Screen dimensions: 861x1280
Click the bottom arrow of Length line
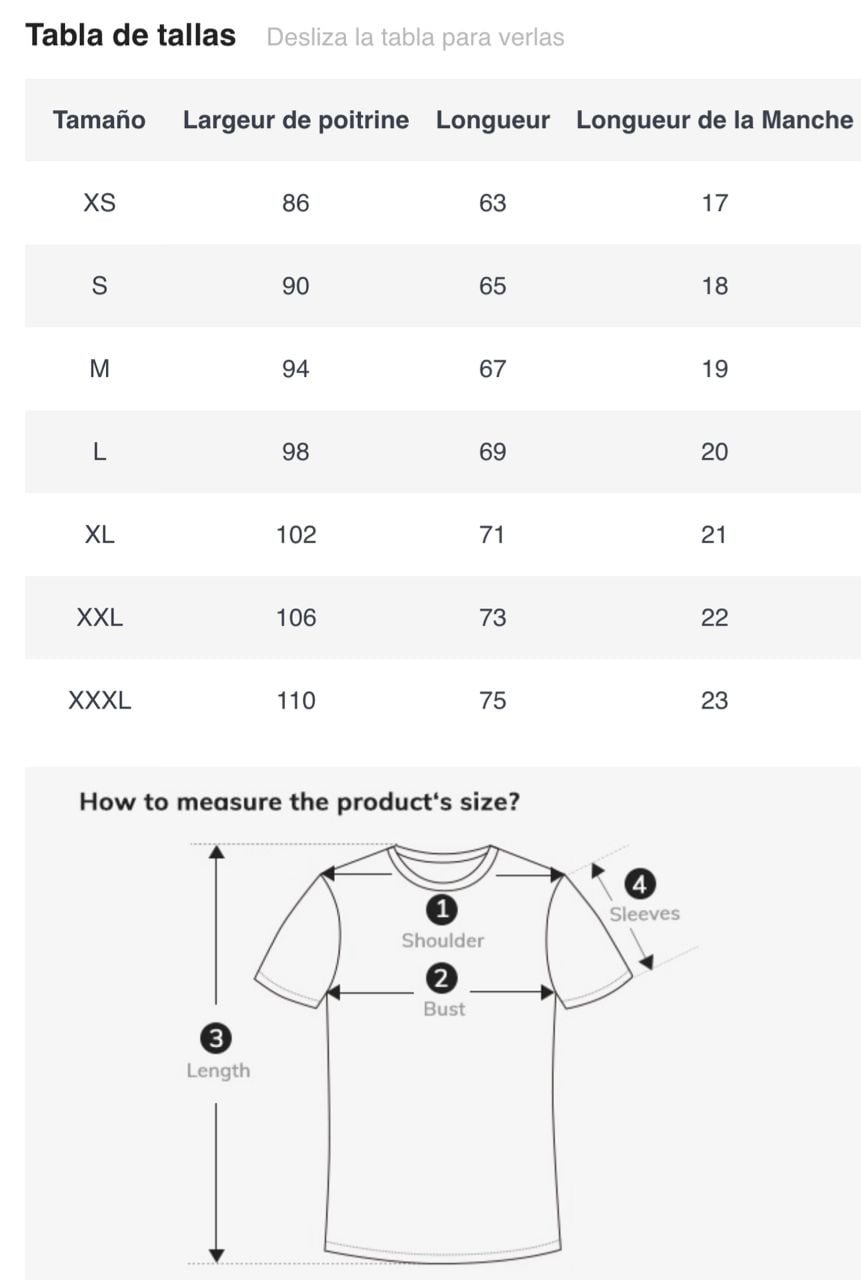tap(216, 1255)
